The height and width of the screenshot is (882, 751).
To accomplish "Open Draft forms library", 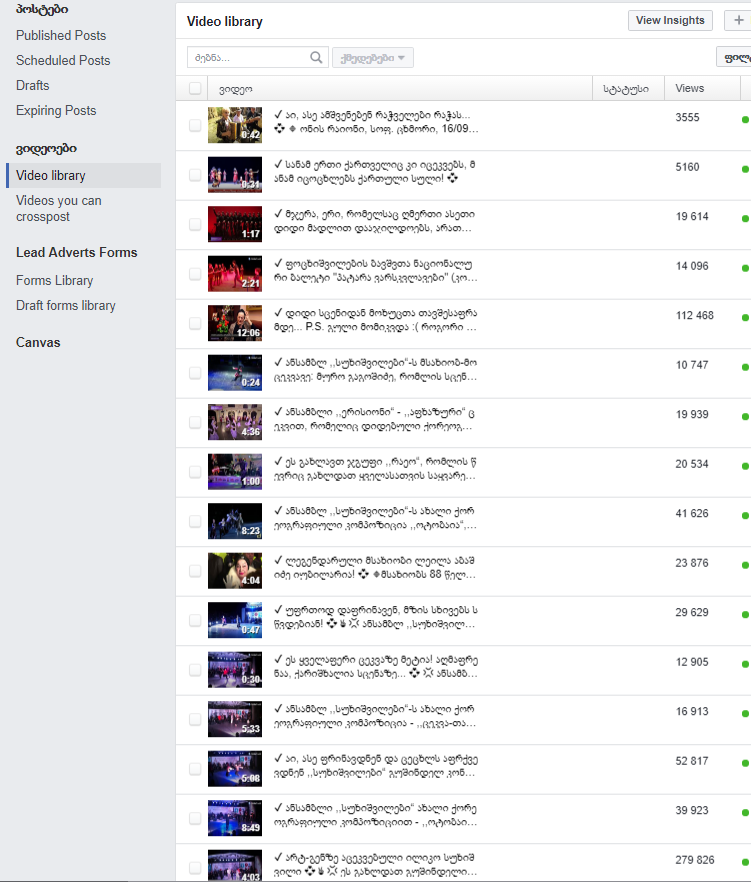I will click(66, 305).
